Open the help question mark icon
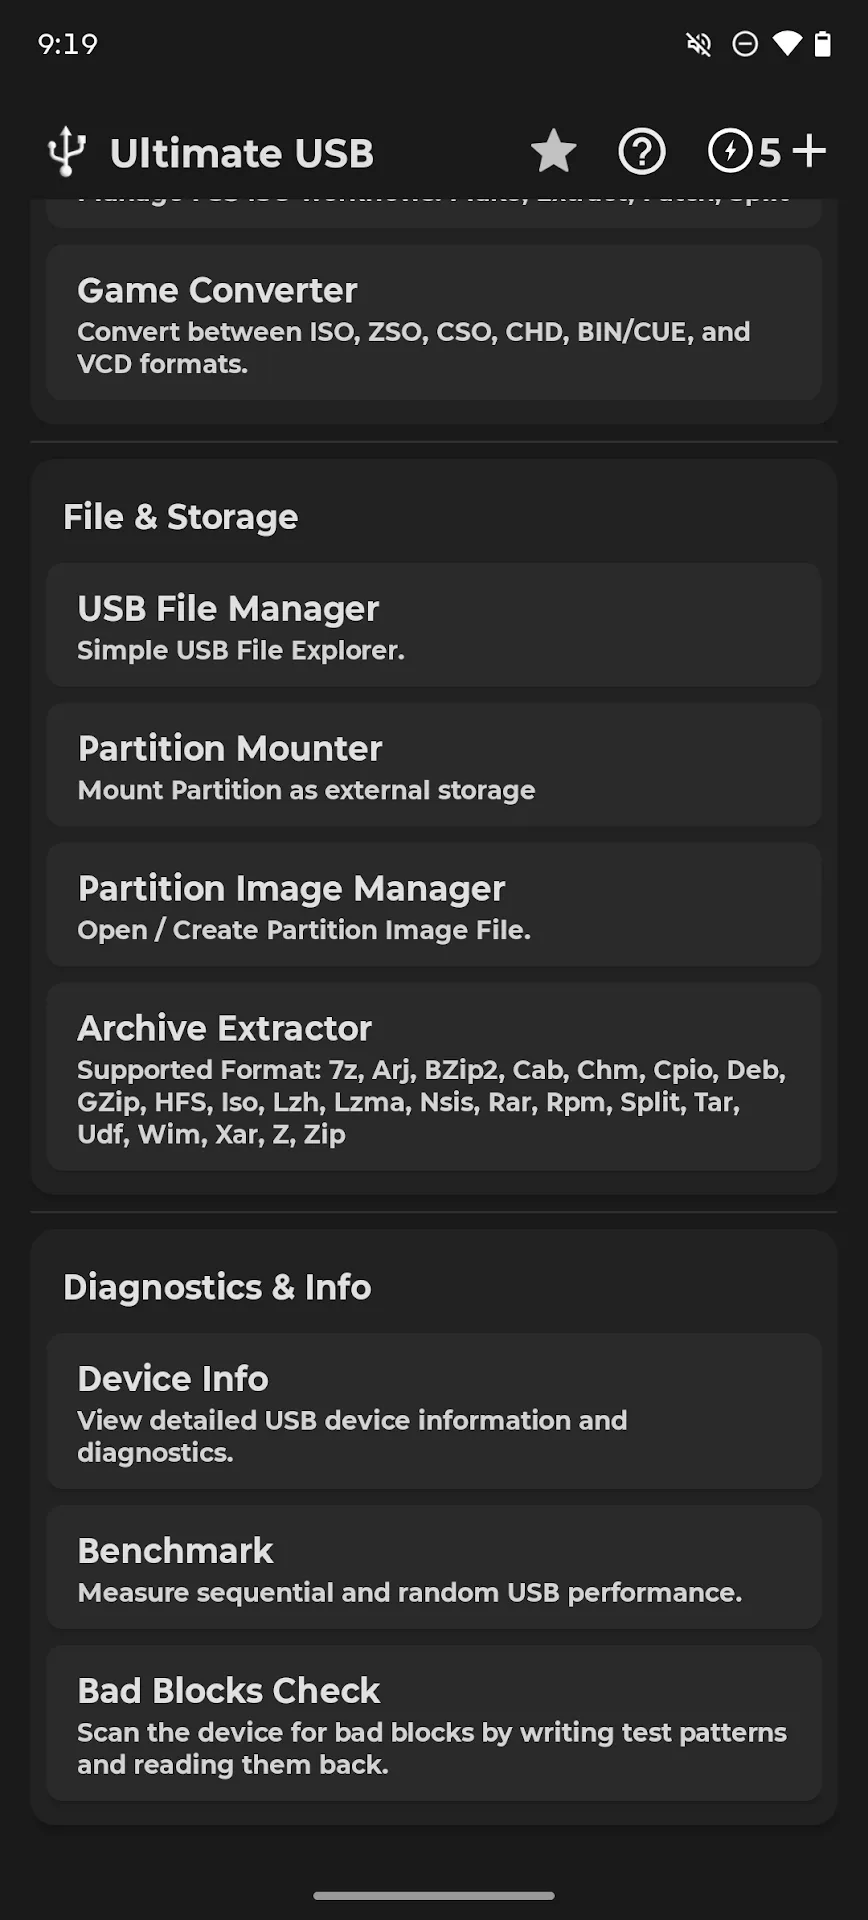 642,152
